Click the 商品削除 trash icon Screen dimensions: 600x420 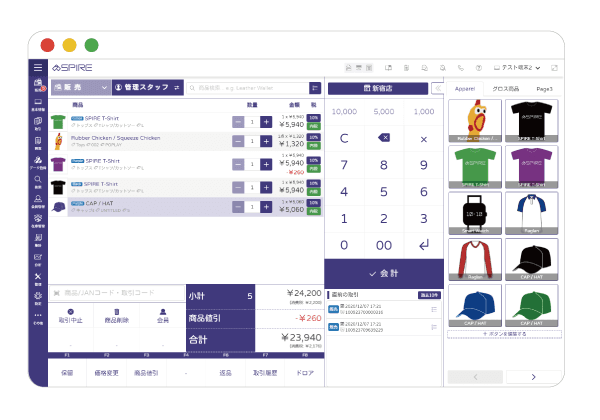click(x=115, y=316)
